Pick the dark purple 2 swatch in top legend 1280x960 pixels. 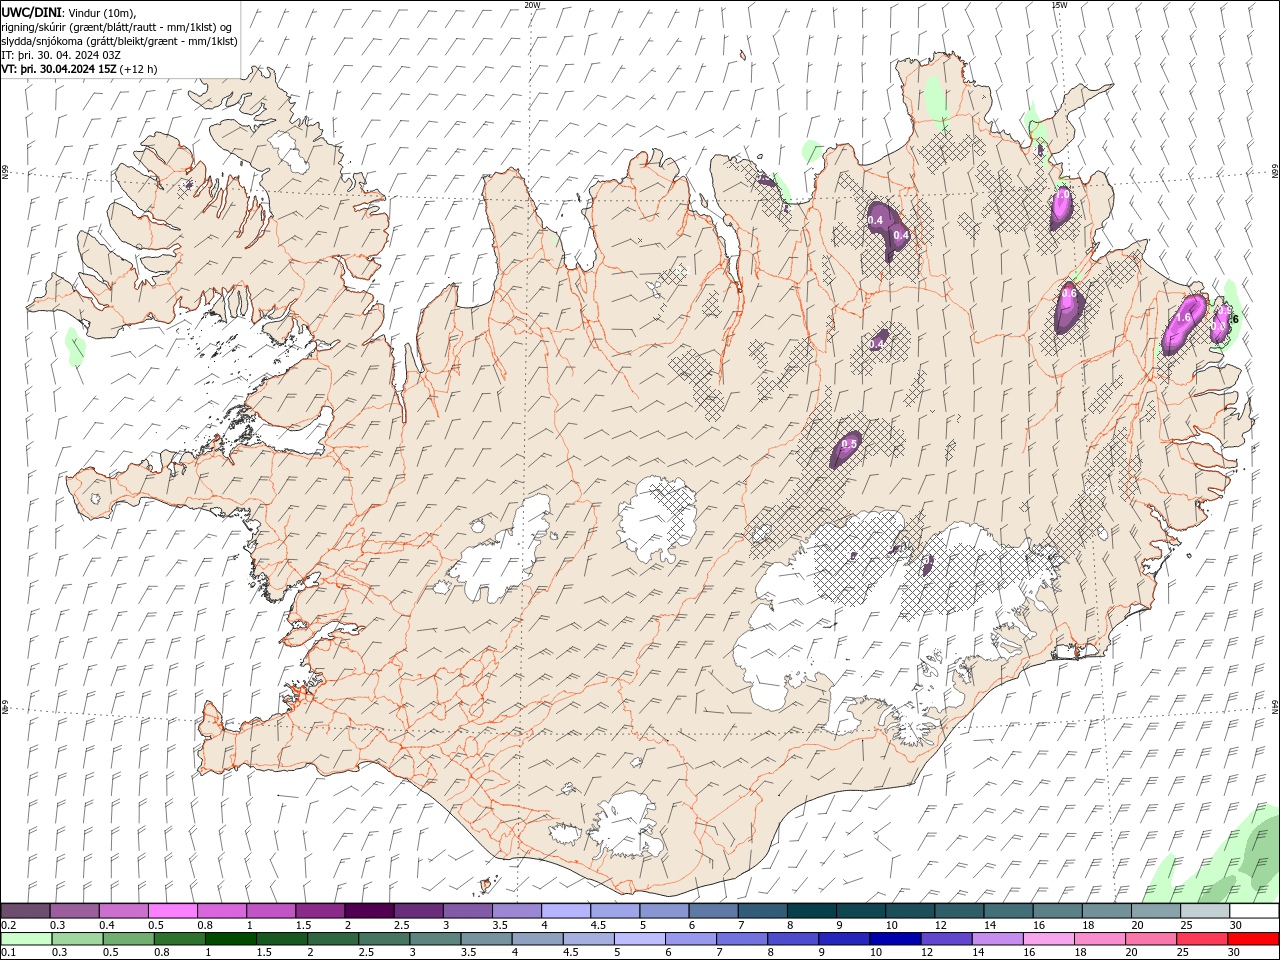coord(369,911)
